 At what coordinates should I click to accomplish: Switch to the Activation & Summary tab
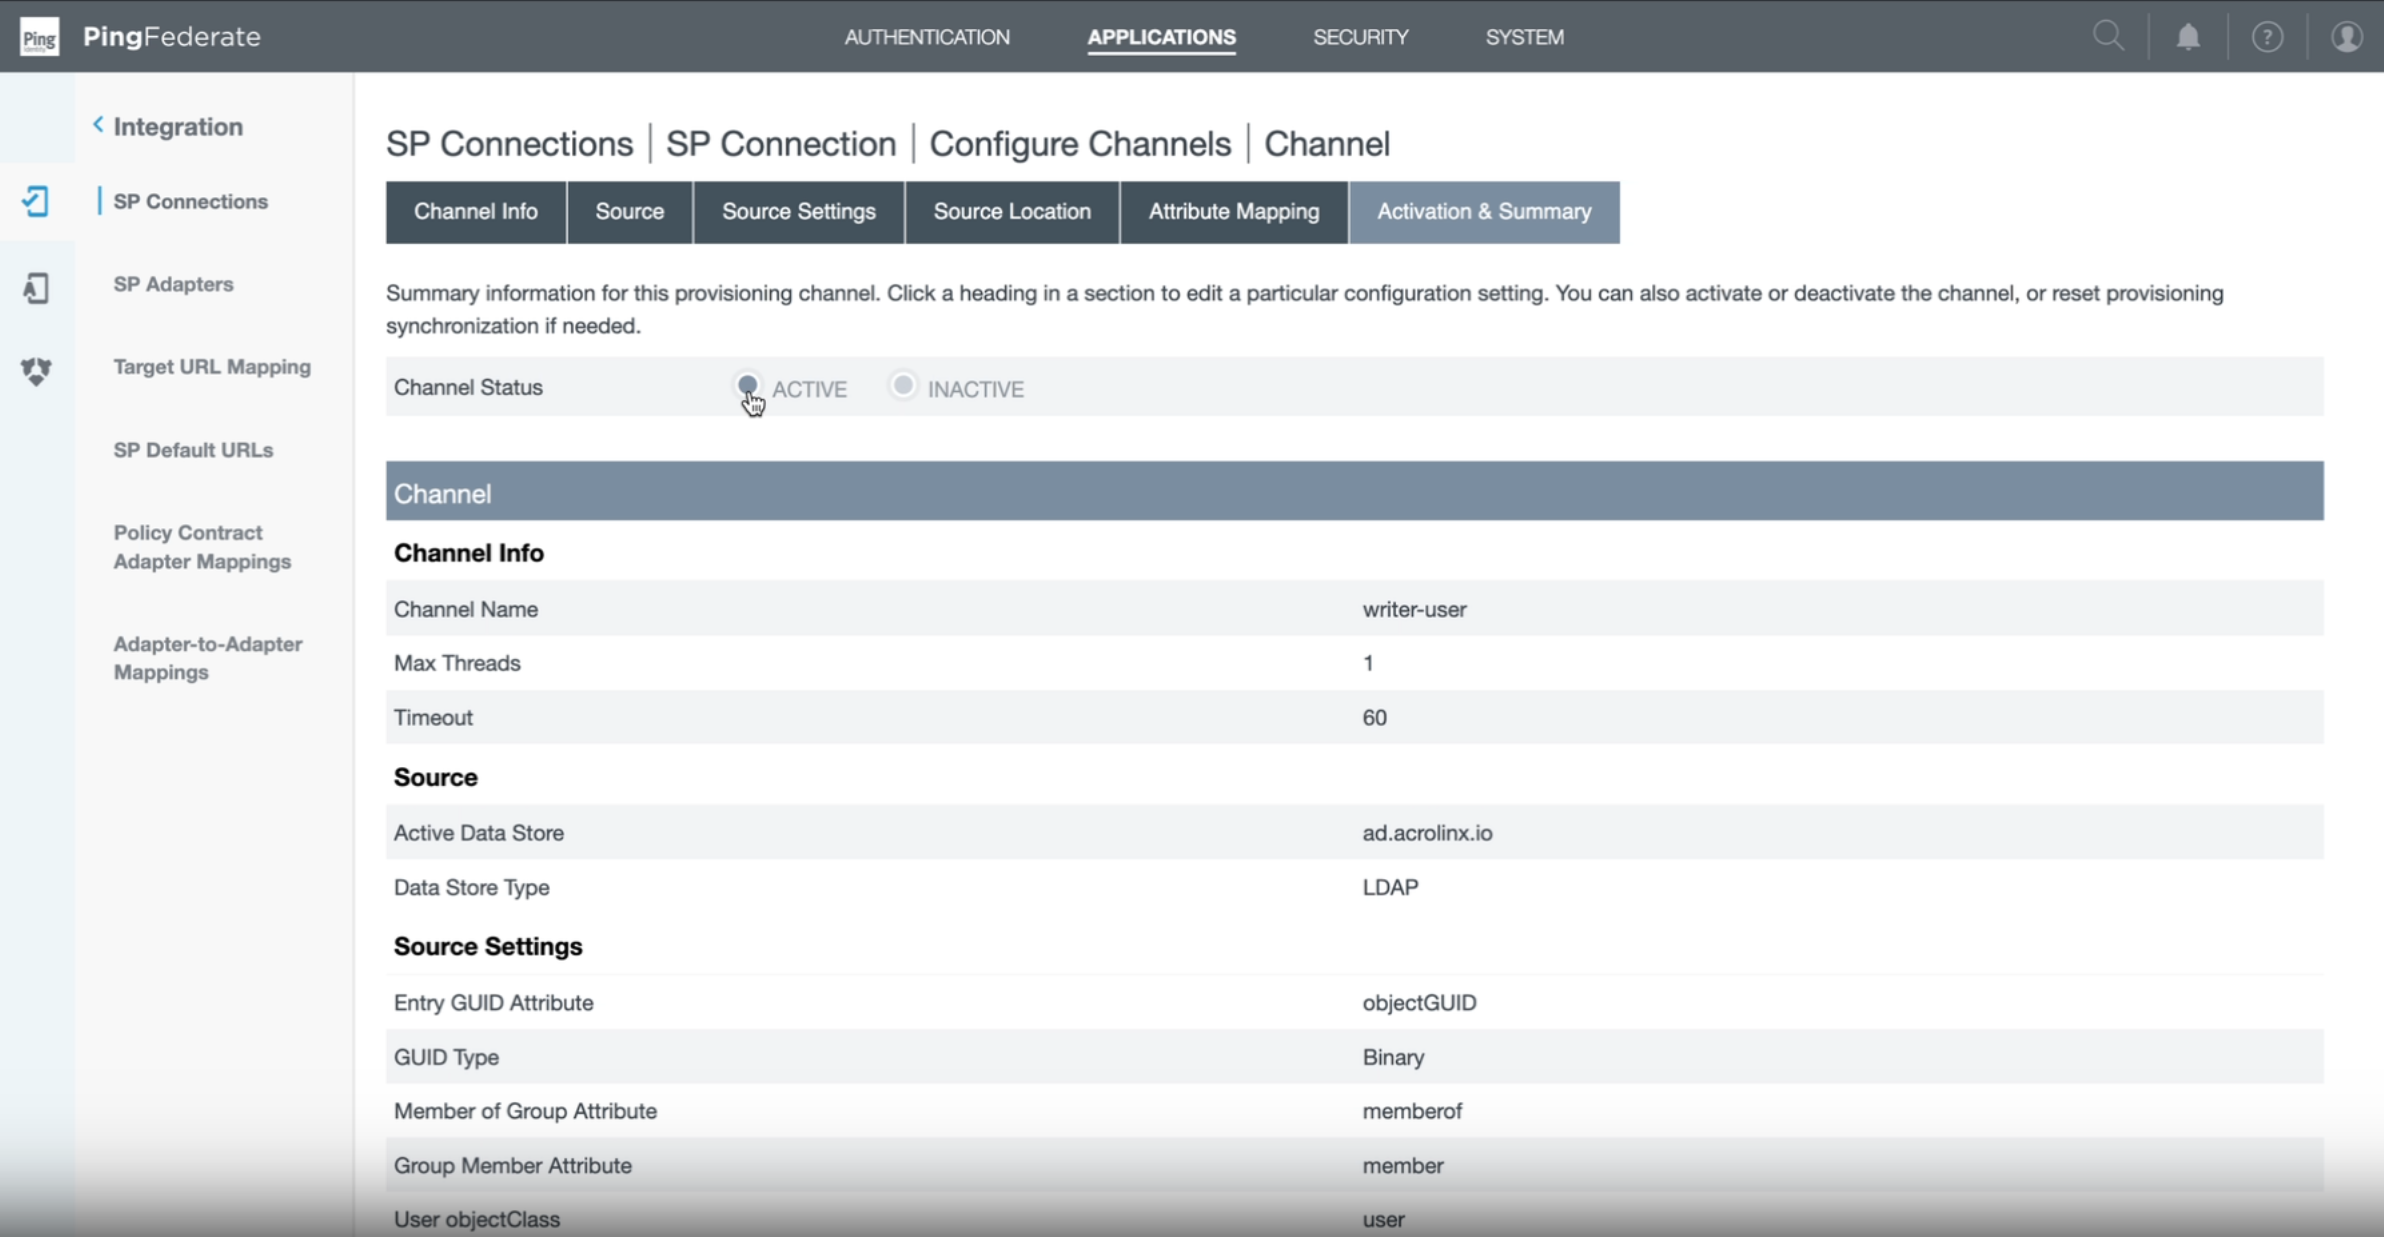click(x=1484, y=212)
